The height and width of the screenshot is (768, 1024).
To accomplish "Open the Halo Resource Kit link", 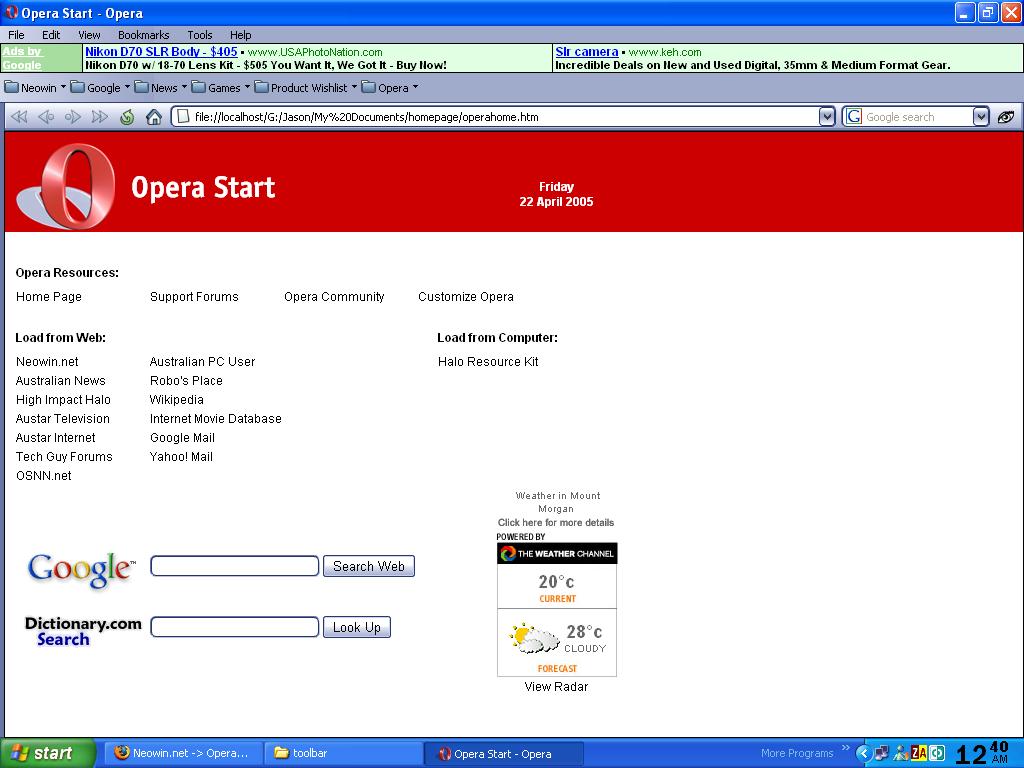I will pyautogui.click(x=488, y=361).
